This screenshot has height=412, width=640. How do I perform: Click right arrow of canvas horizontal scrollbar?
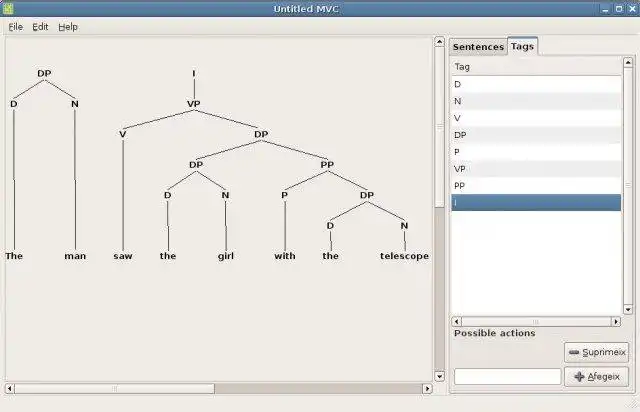point(427,388)
